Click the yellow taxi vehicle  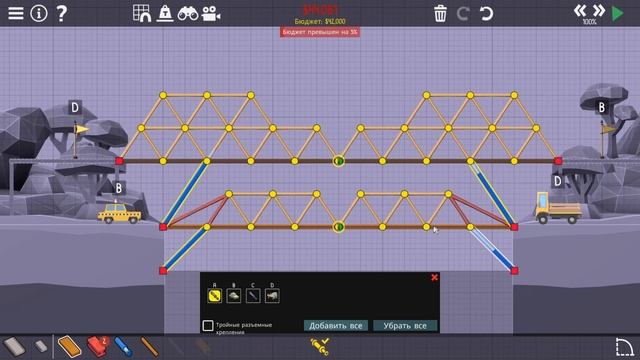(119, 213)
